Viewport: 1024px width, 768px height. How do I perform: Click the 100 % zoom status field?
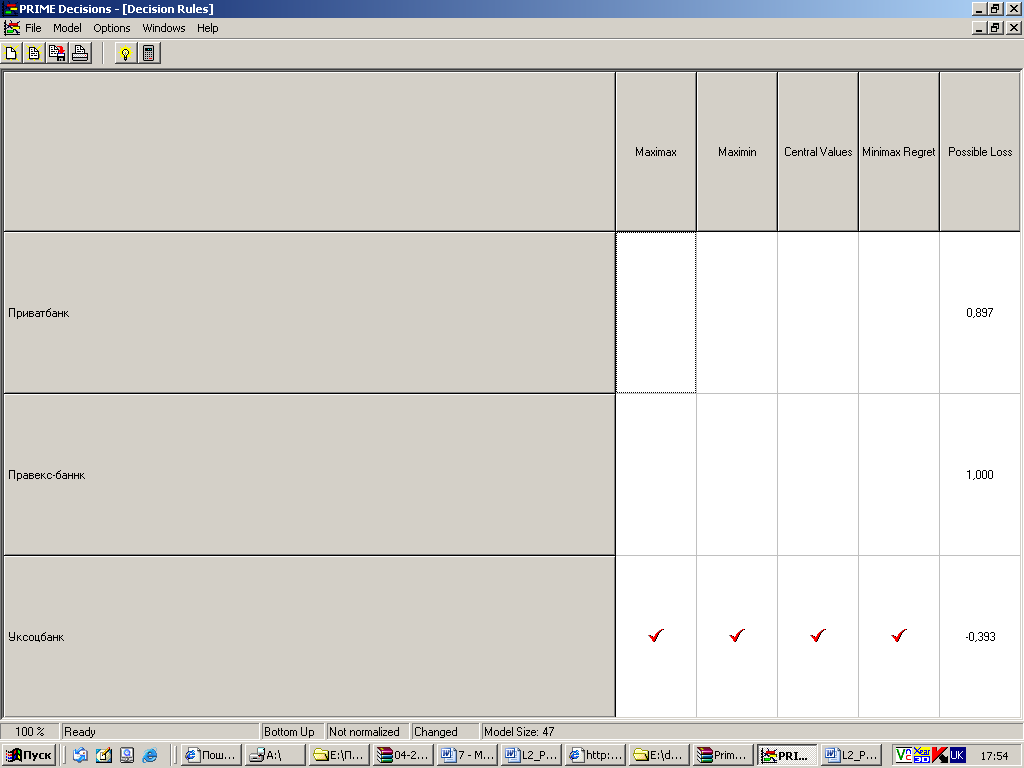tap(29, 731)
